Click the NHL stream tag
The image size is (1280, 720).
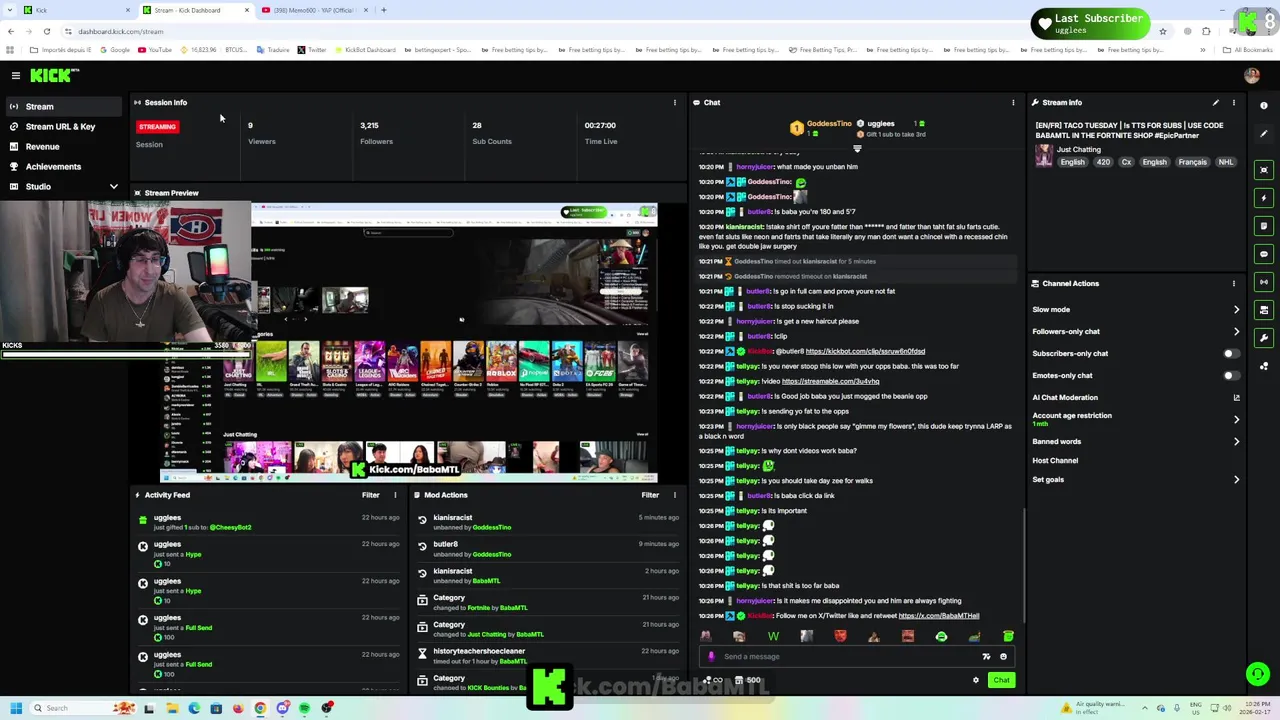coord(1225,162)
